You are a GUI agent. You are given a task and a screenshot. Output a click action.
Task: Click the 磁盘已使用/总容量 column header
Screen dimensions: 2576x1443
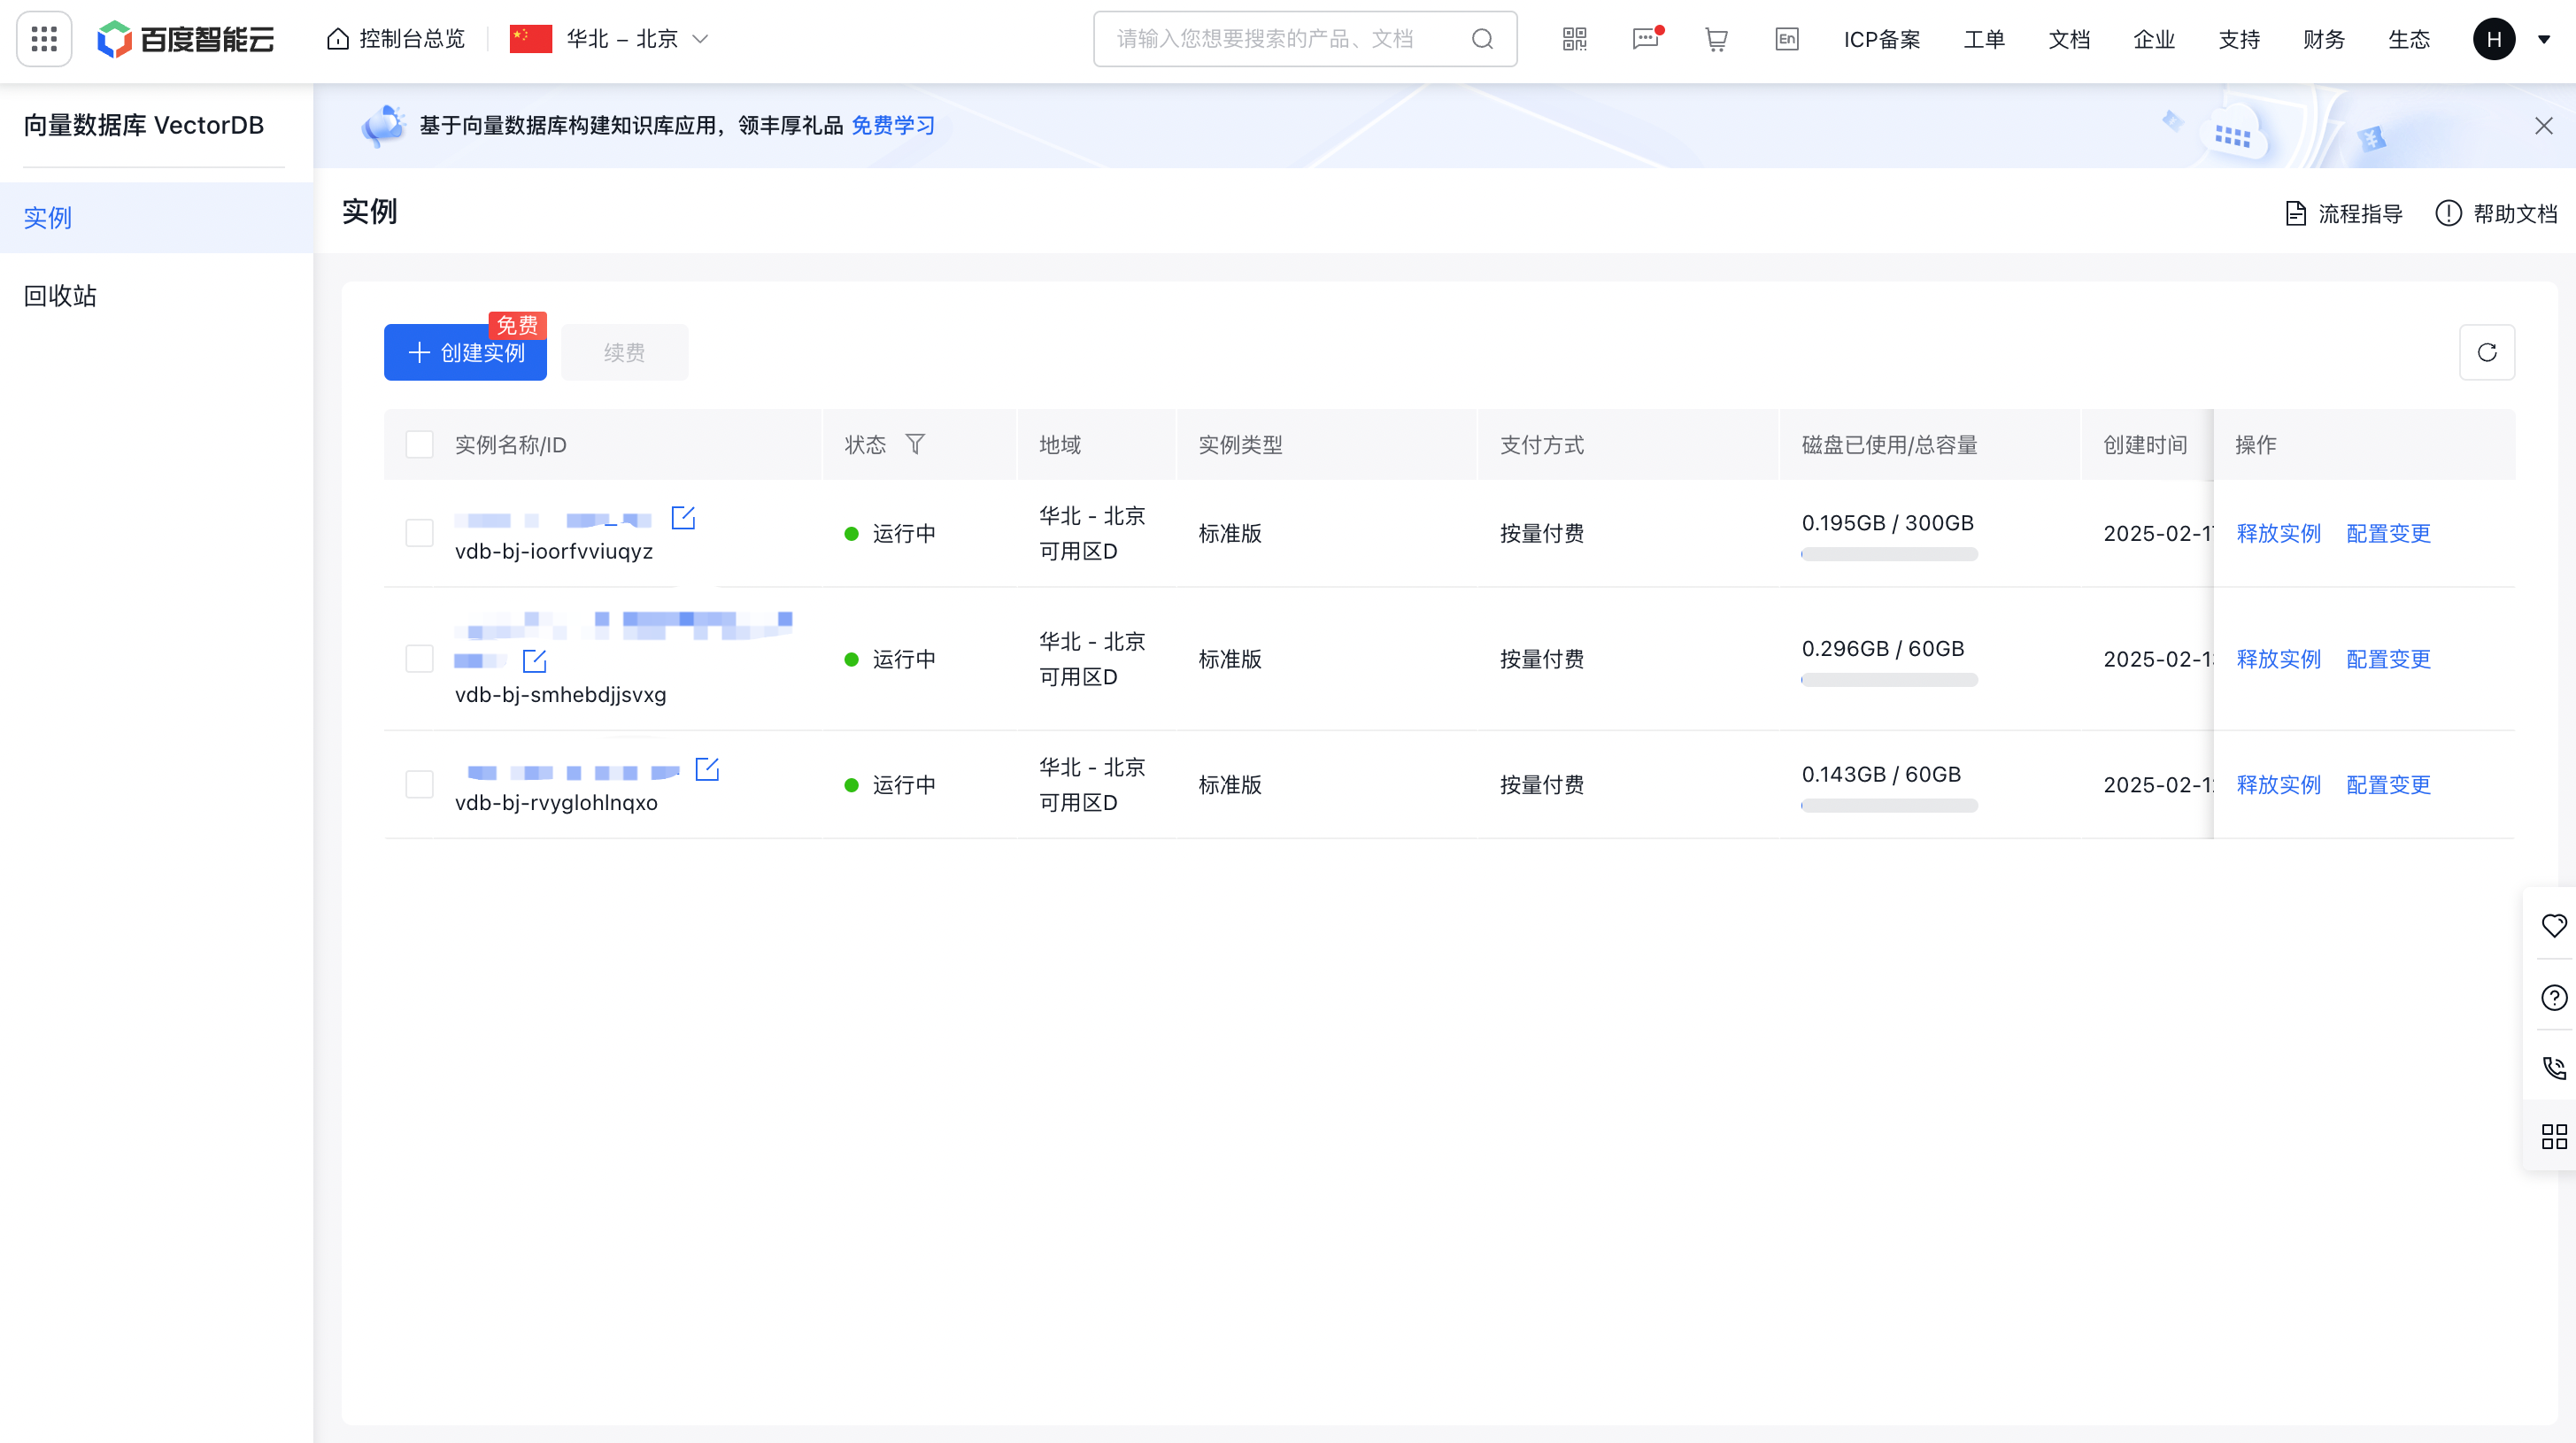[x=1889, y=444]
